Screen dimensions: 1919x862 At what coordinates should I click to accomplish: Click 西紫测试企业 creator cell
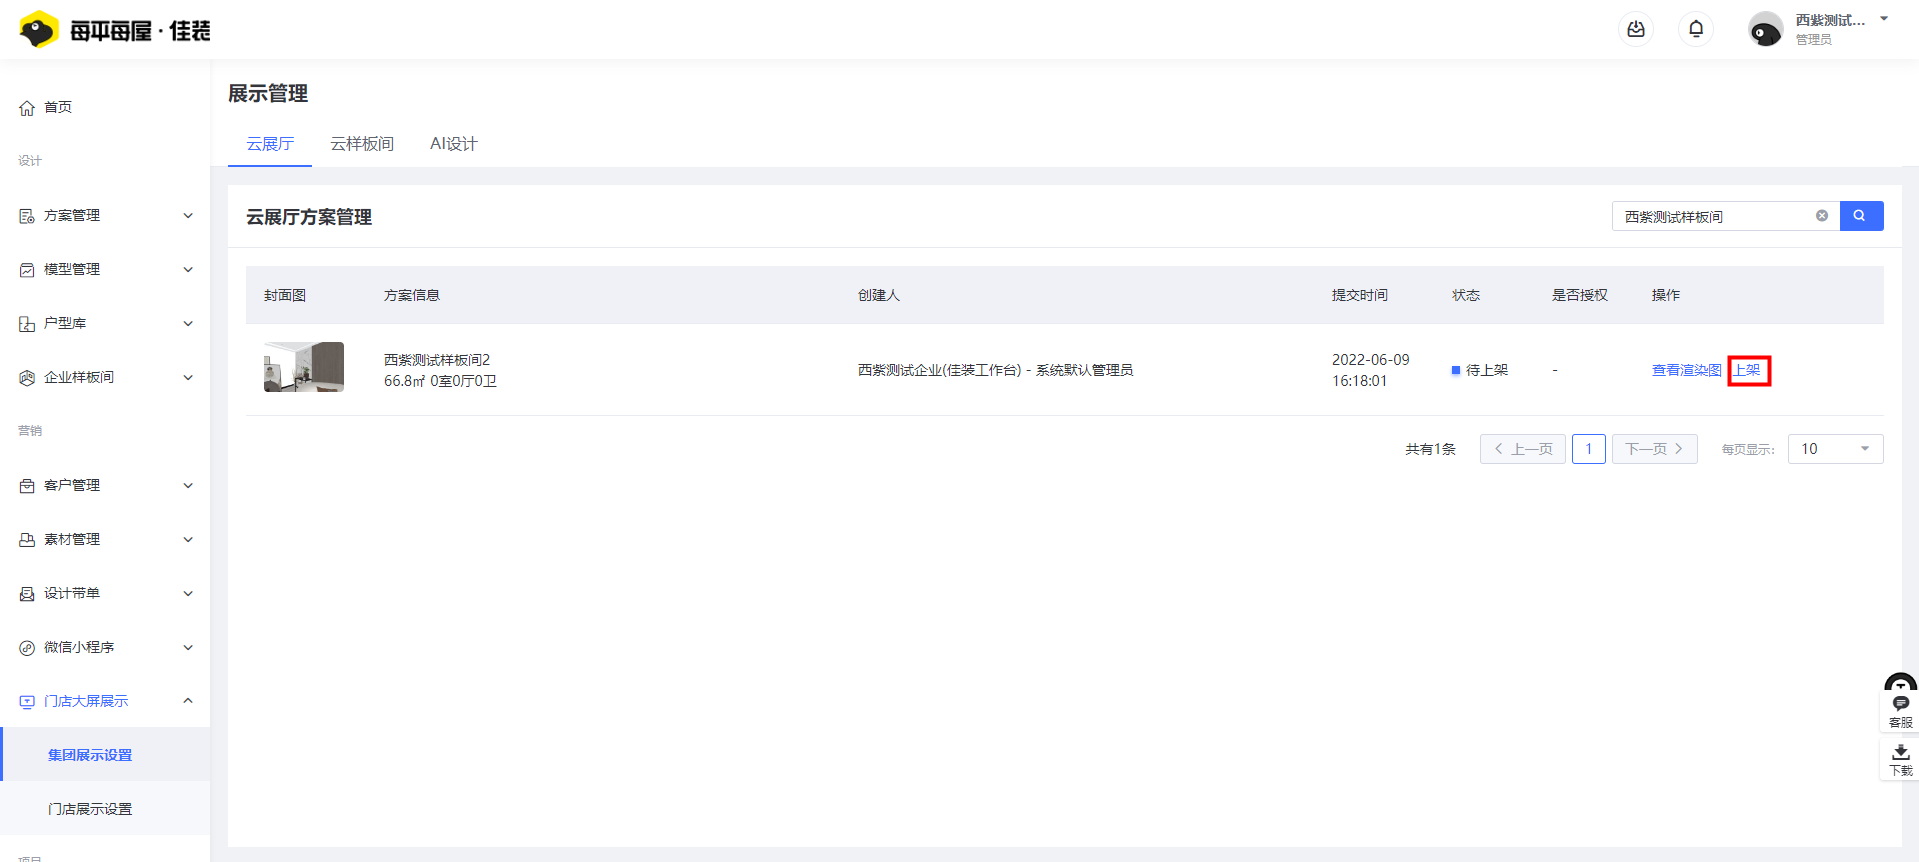click(995, 370)
